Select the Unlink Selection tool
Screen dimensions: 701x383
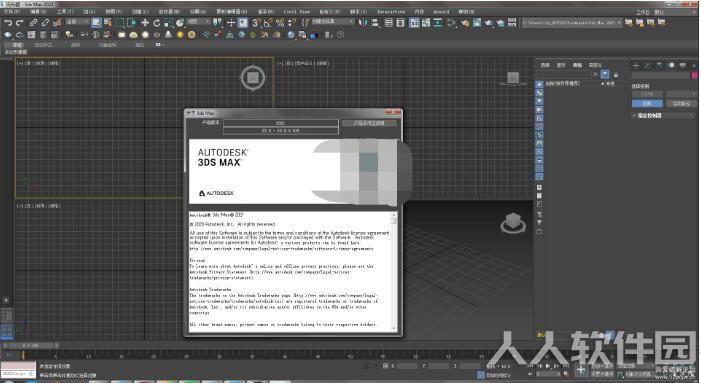point(45,23)
